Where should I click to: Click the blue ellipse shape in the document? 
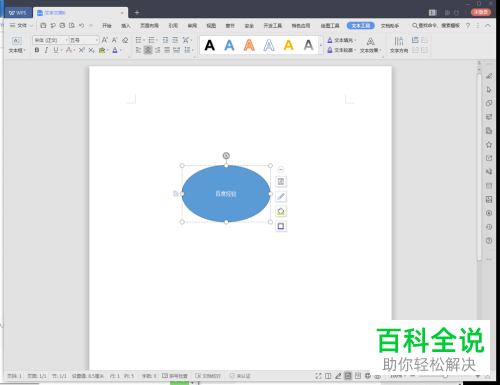[x=226, y=194]
